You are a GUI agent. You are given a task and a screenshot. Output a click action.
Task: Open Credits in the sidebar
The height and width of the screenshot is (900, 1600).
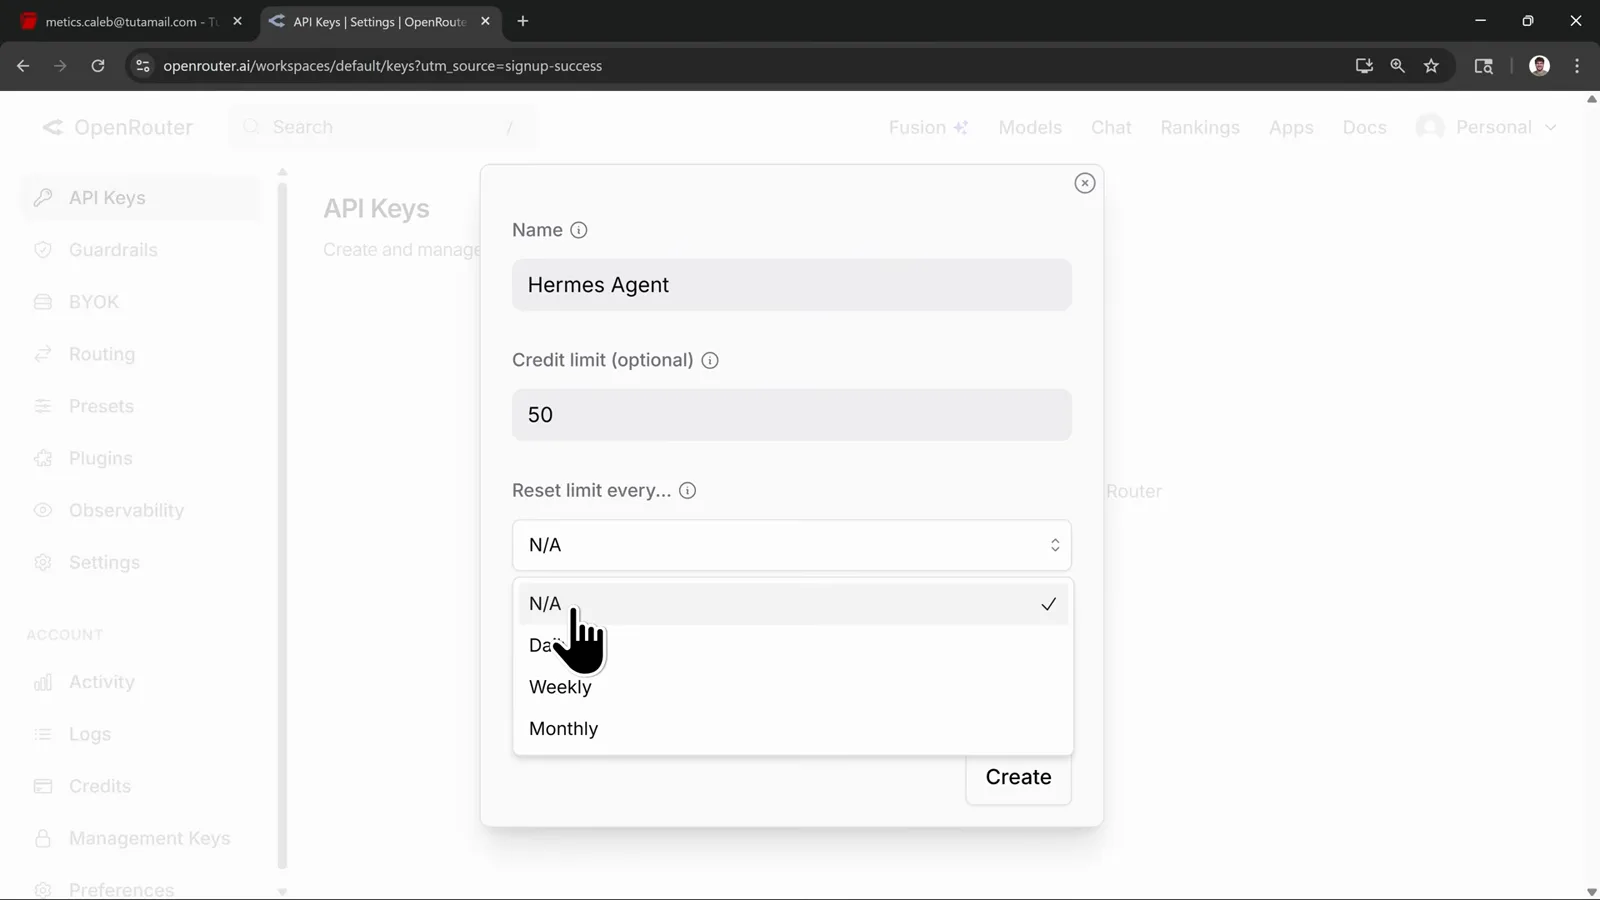point(140,786)
